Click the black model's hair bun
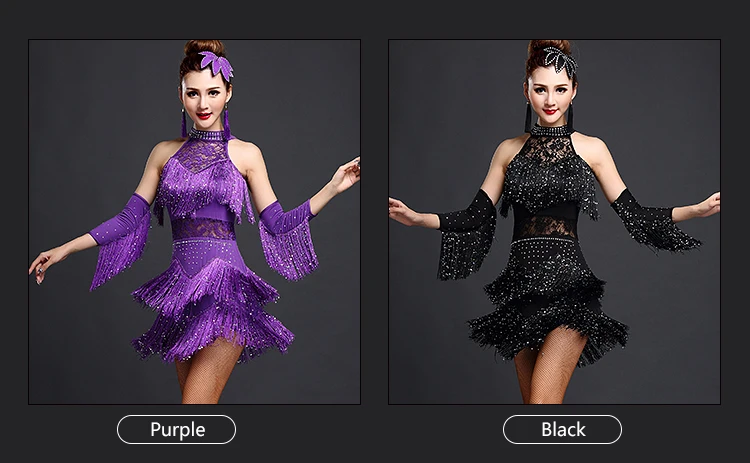The image size is (750, 463). 549,47
